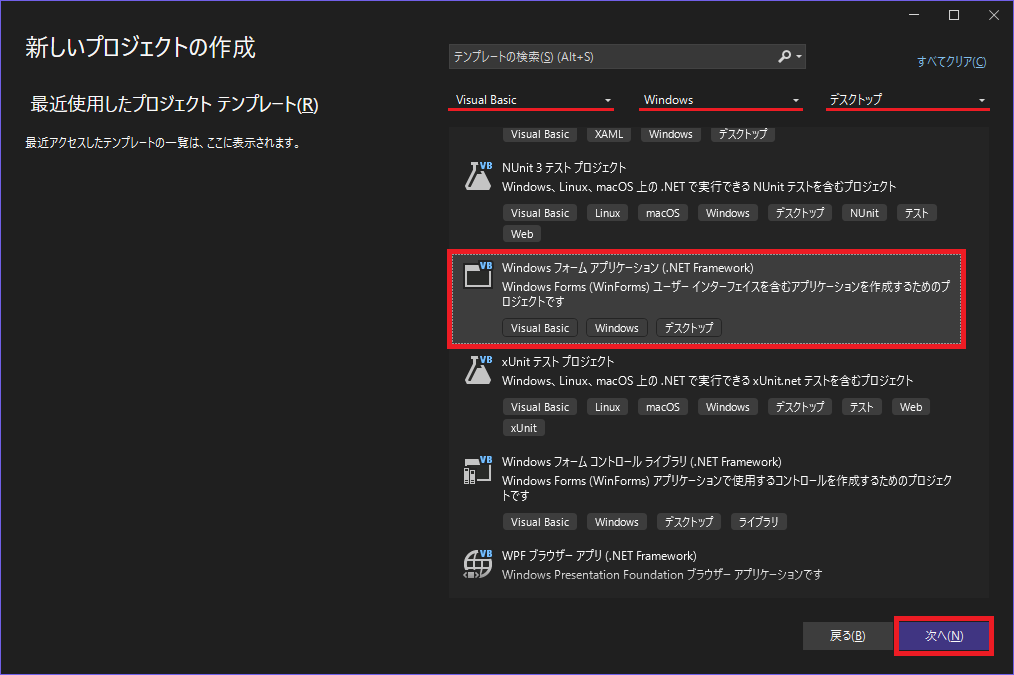The image size is (1014, 675).
Task: Click the Windows Forms control library icon
Action: tap(478, 469)
